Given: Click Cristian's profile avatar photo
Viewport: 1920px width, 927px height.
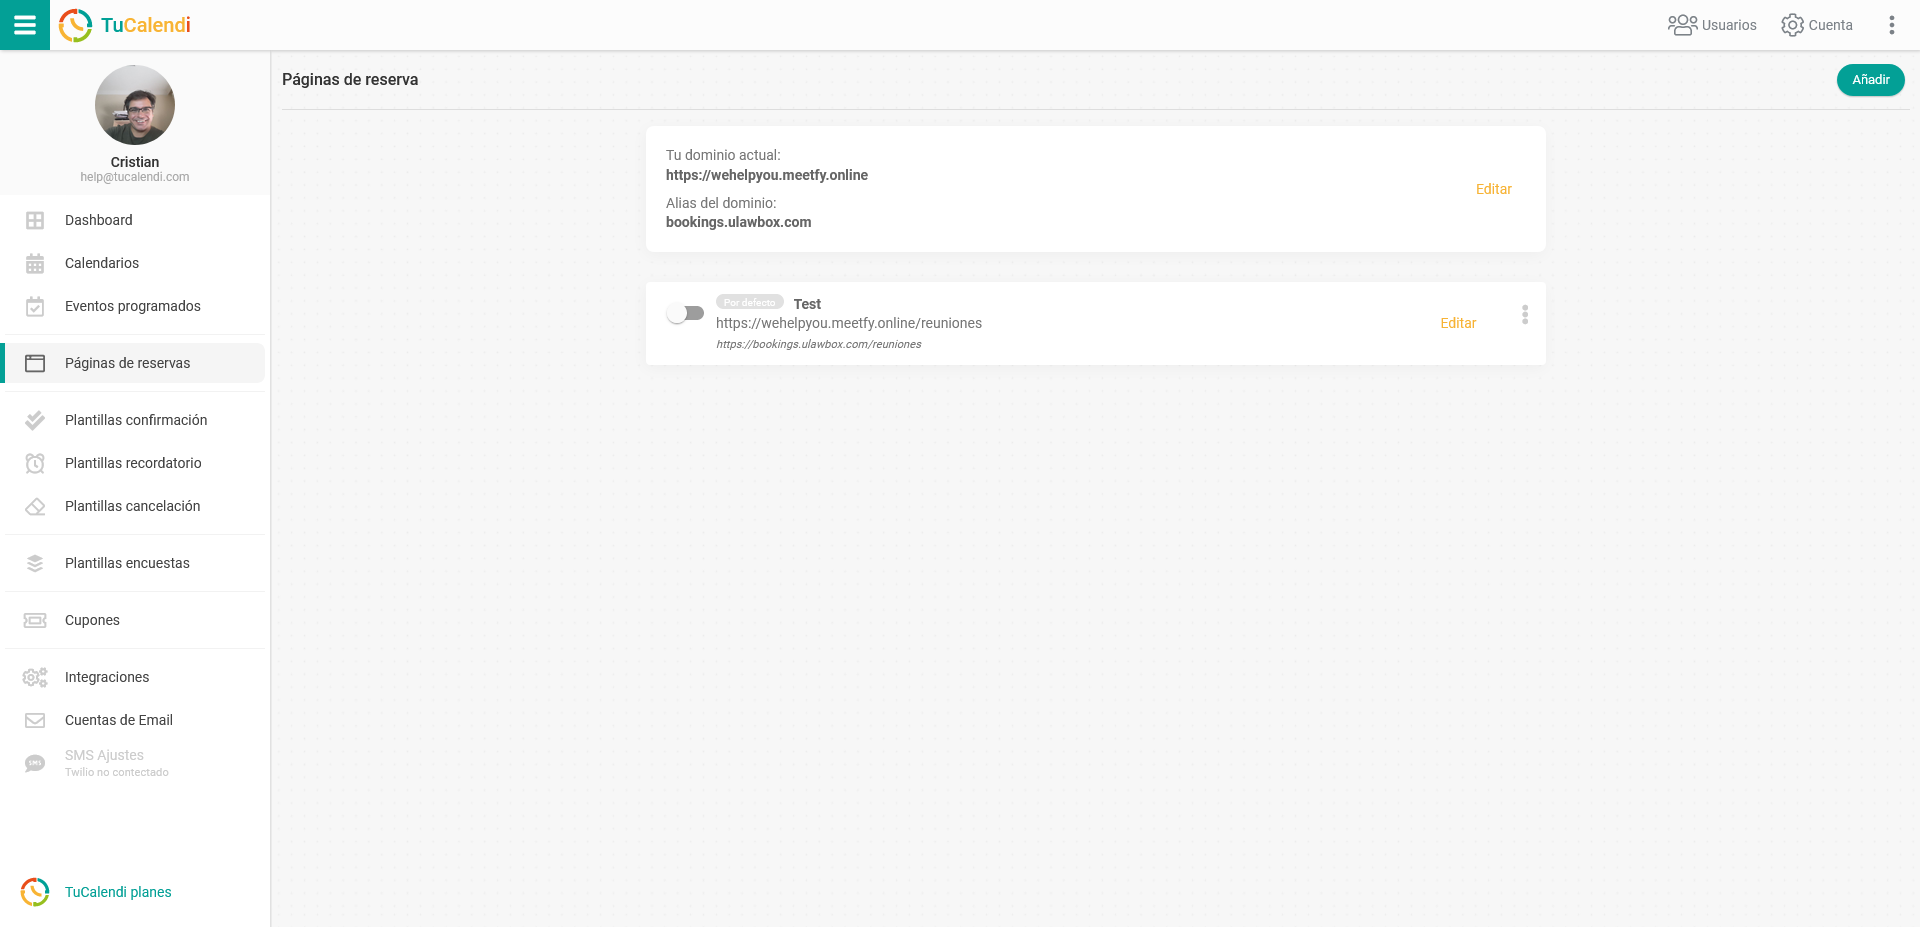Looking at the screenshot, I should point(135,105).
